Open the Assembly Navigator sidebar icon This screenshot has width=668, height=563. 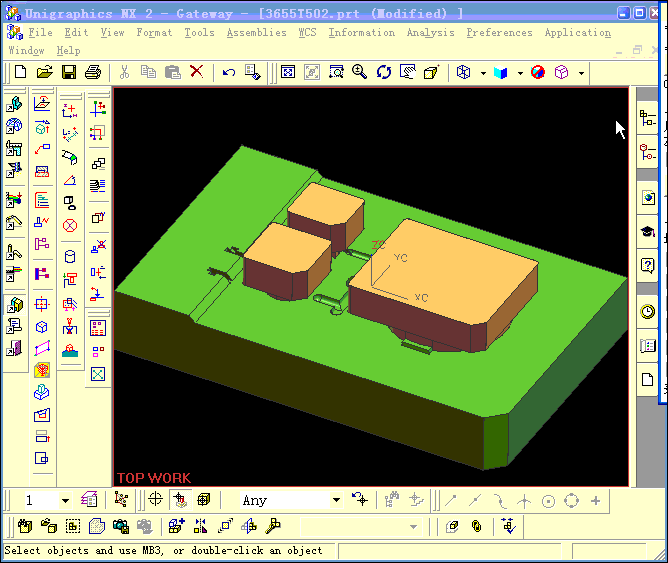pyautogui.click(x=648, y=118)
